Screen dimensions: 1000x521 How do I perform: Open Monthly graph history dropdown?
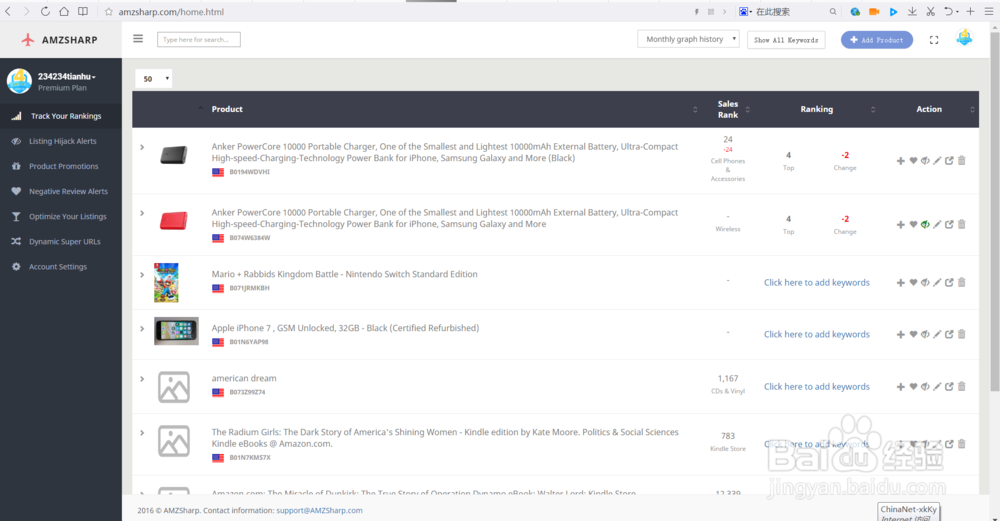688,39
